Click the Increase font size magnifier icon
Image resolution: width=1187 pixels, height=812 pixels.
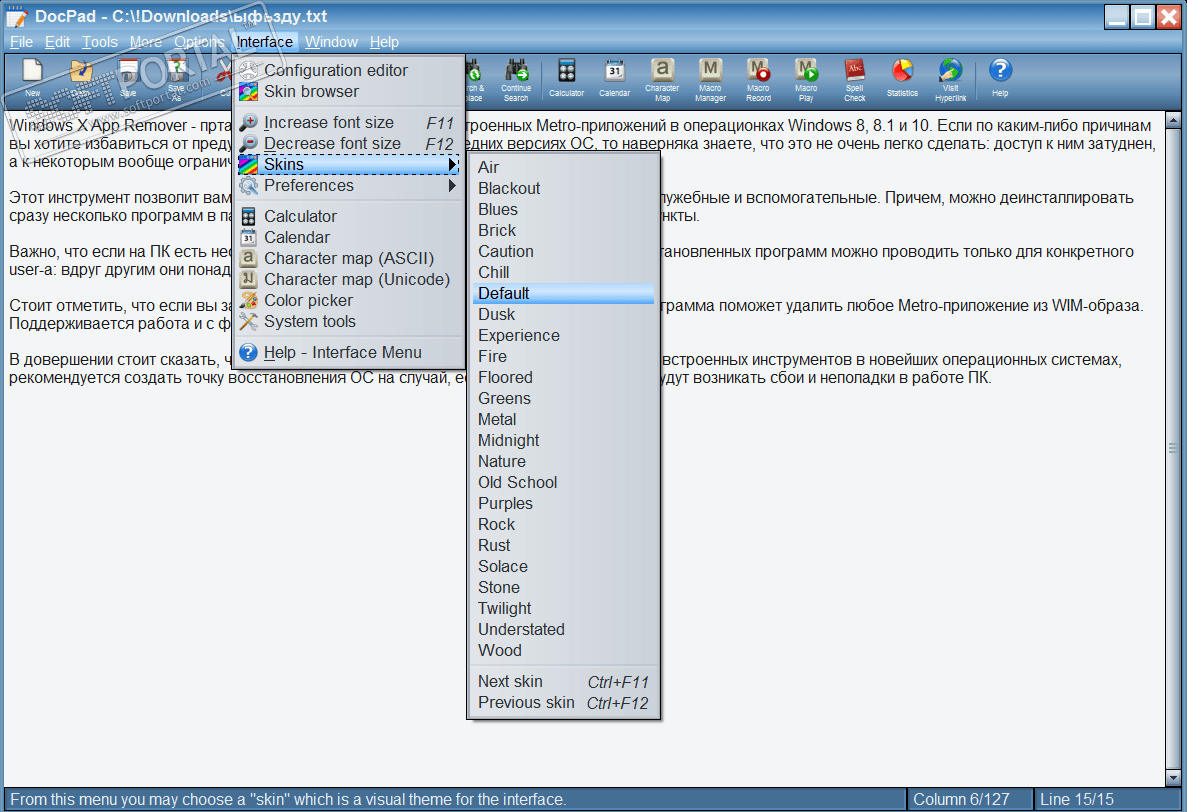(248, 123)
